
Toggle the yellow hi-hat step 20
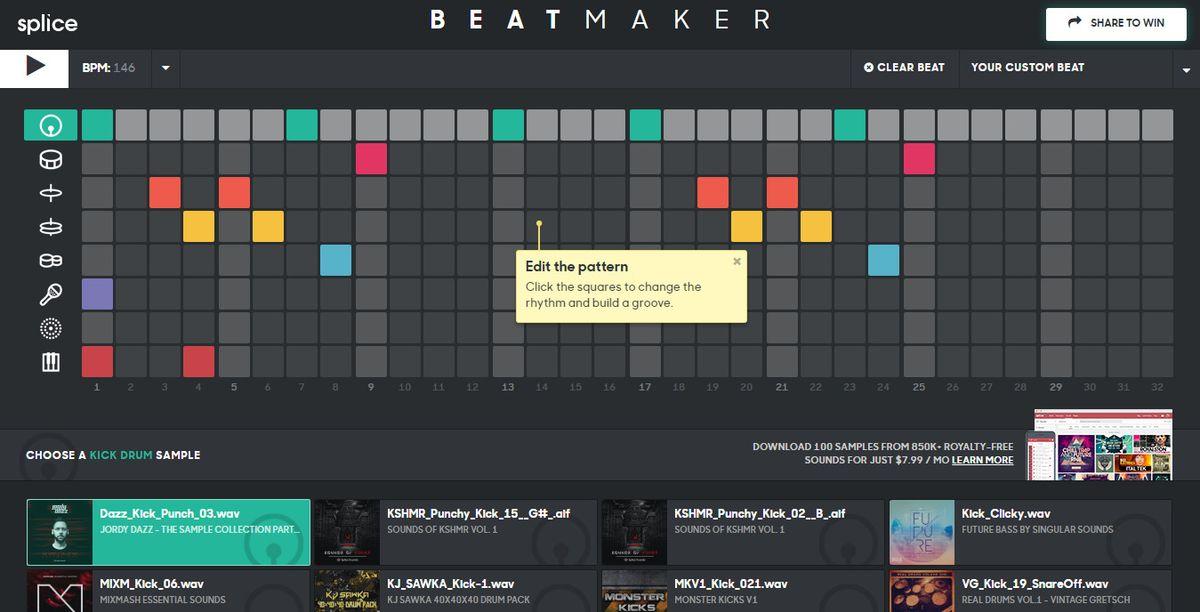[747, 227]
